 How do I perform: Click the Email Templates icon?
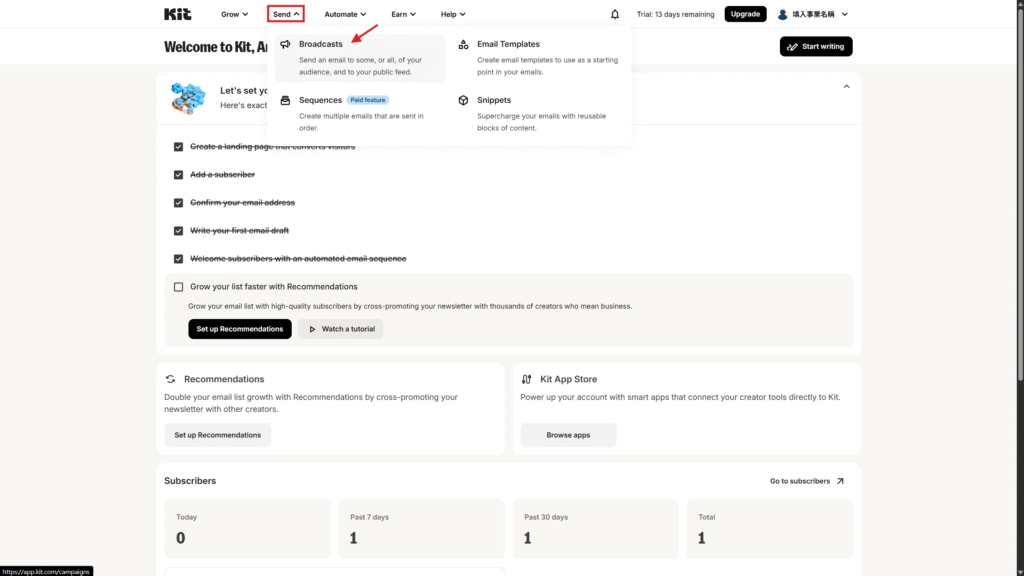(x=463, y=45)
